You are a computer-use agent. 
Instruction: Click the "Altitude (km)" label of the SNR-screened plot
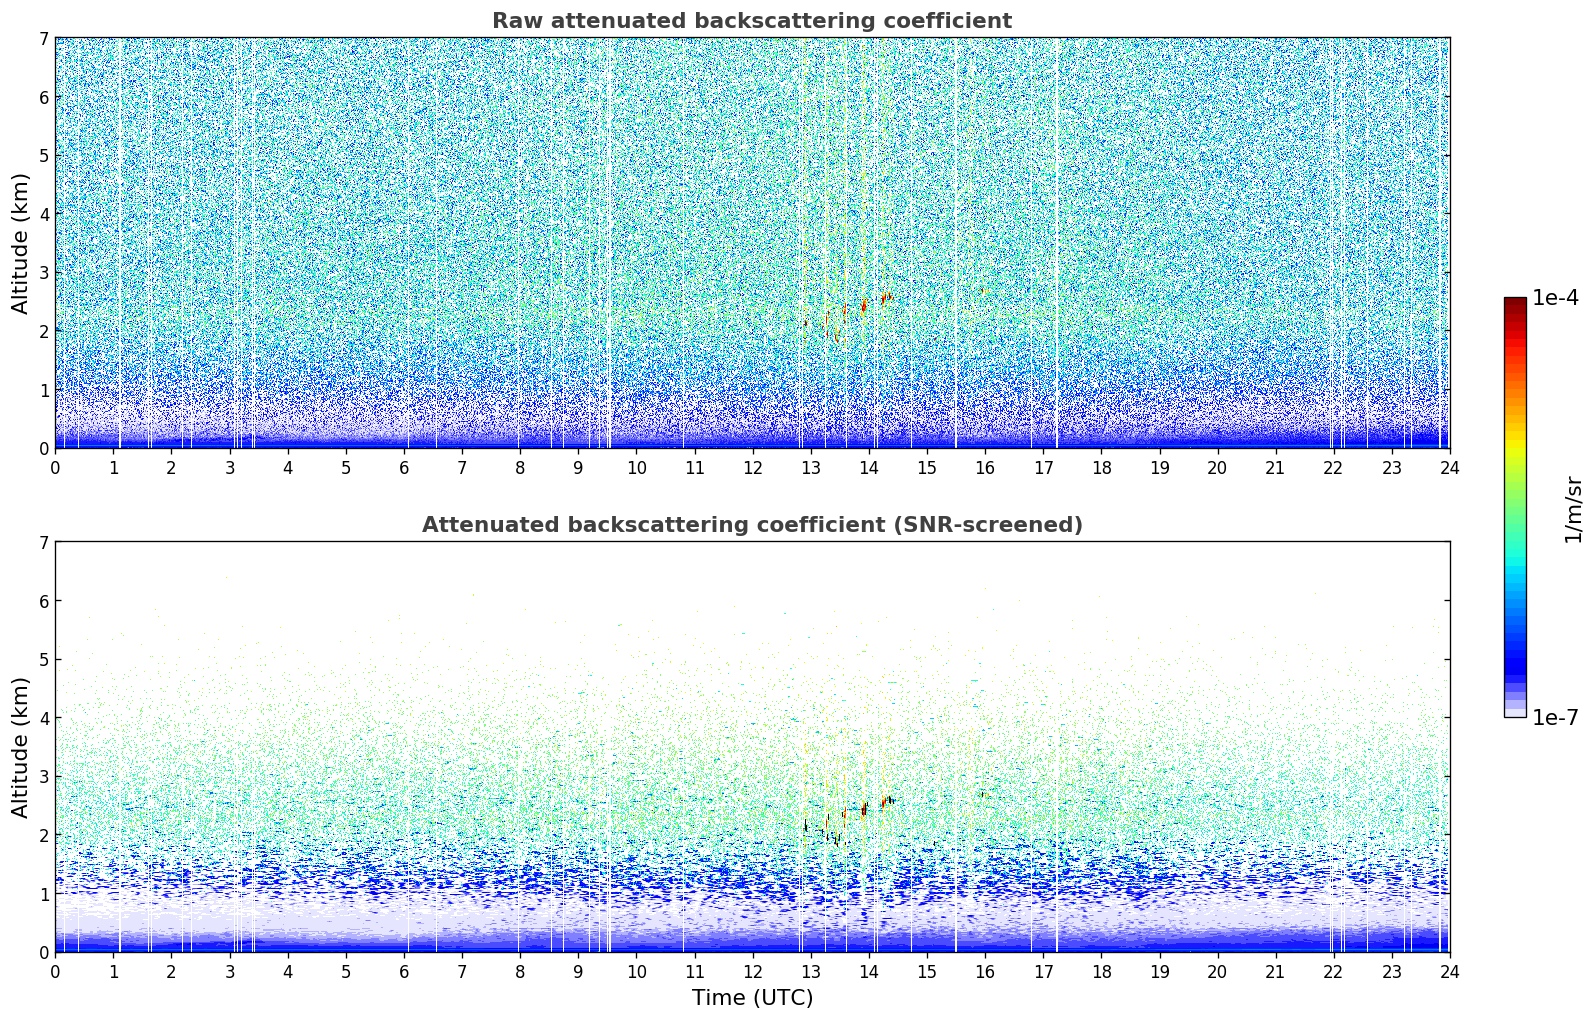[21, 747]
